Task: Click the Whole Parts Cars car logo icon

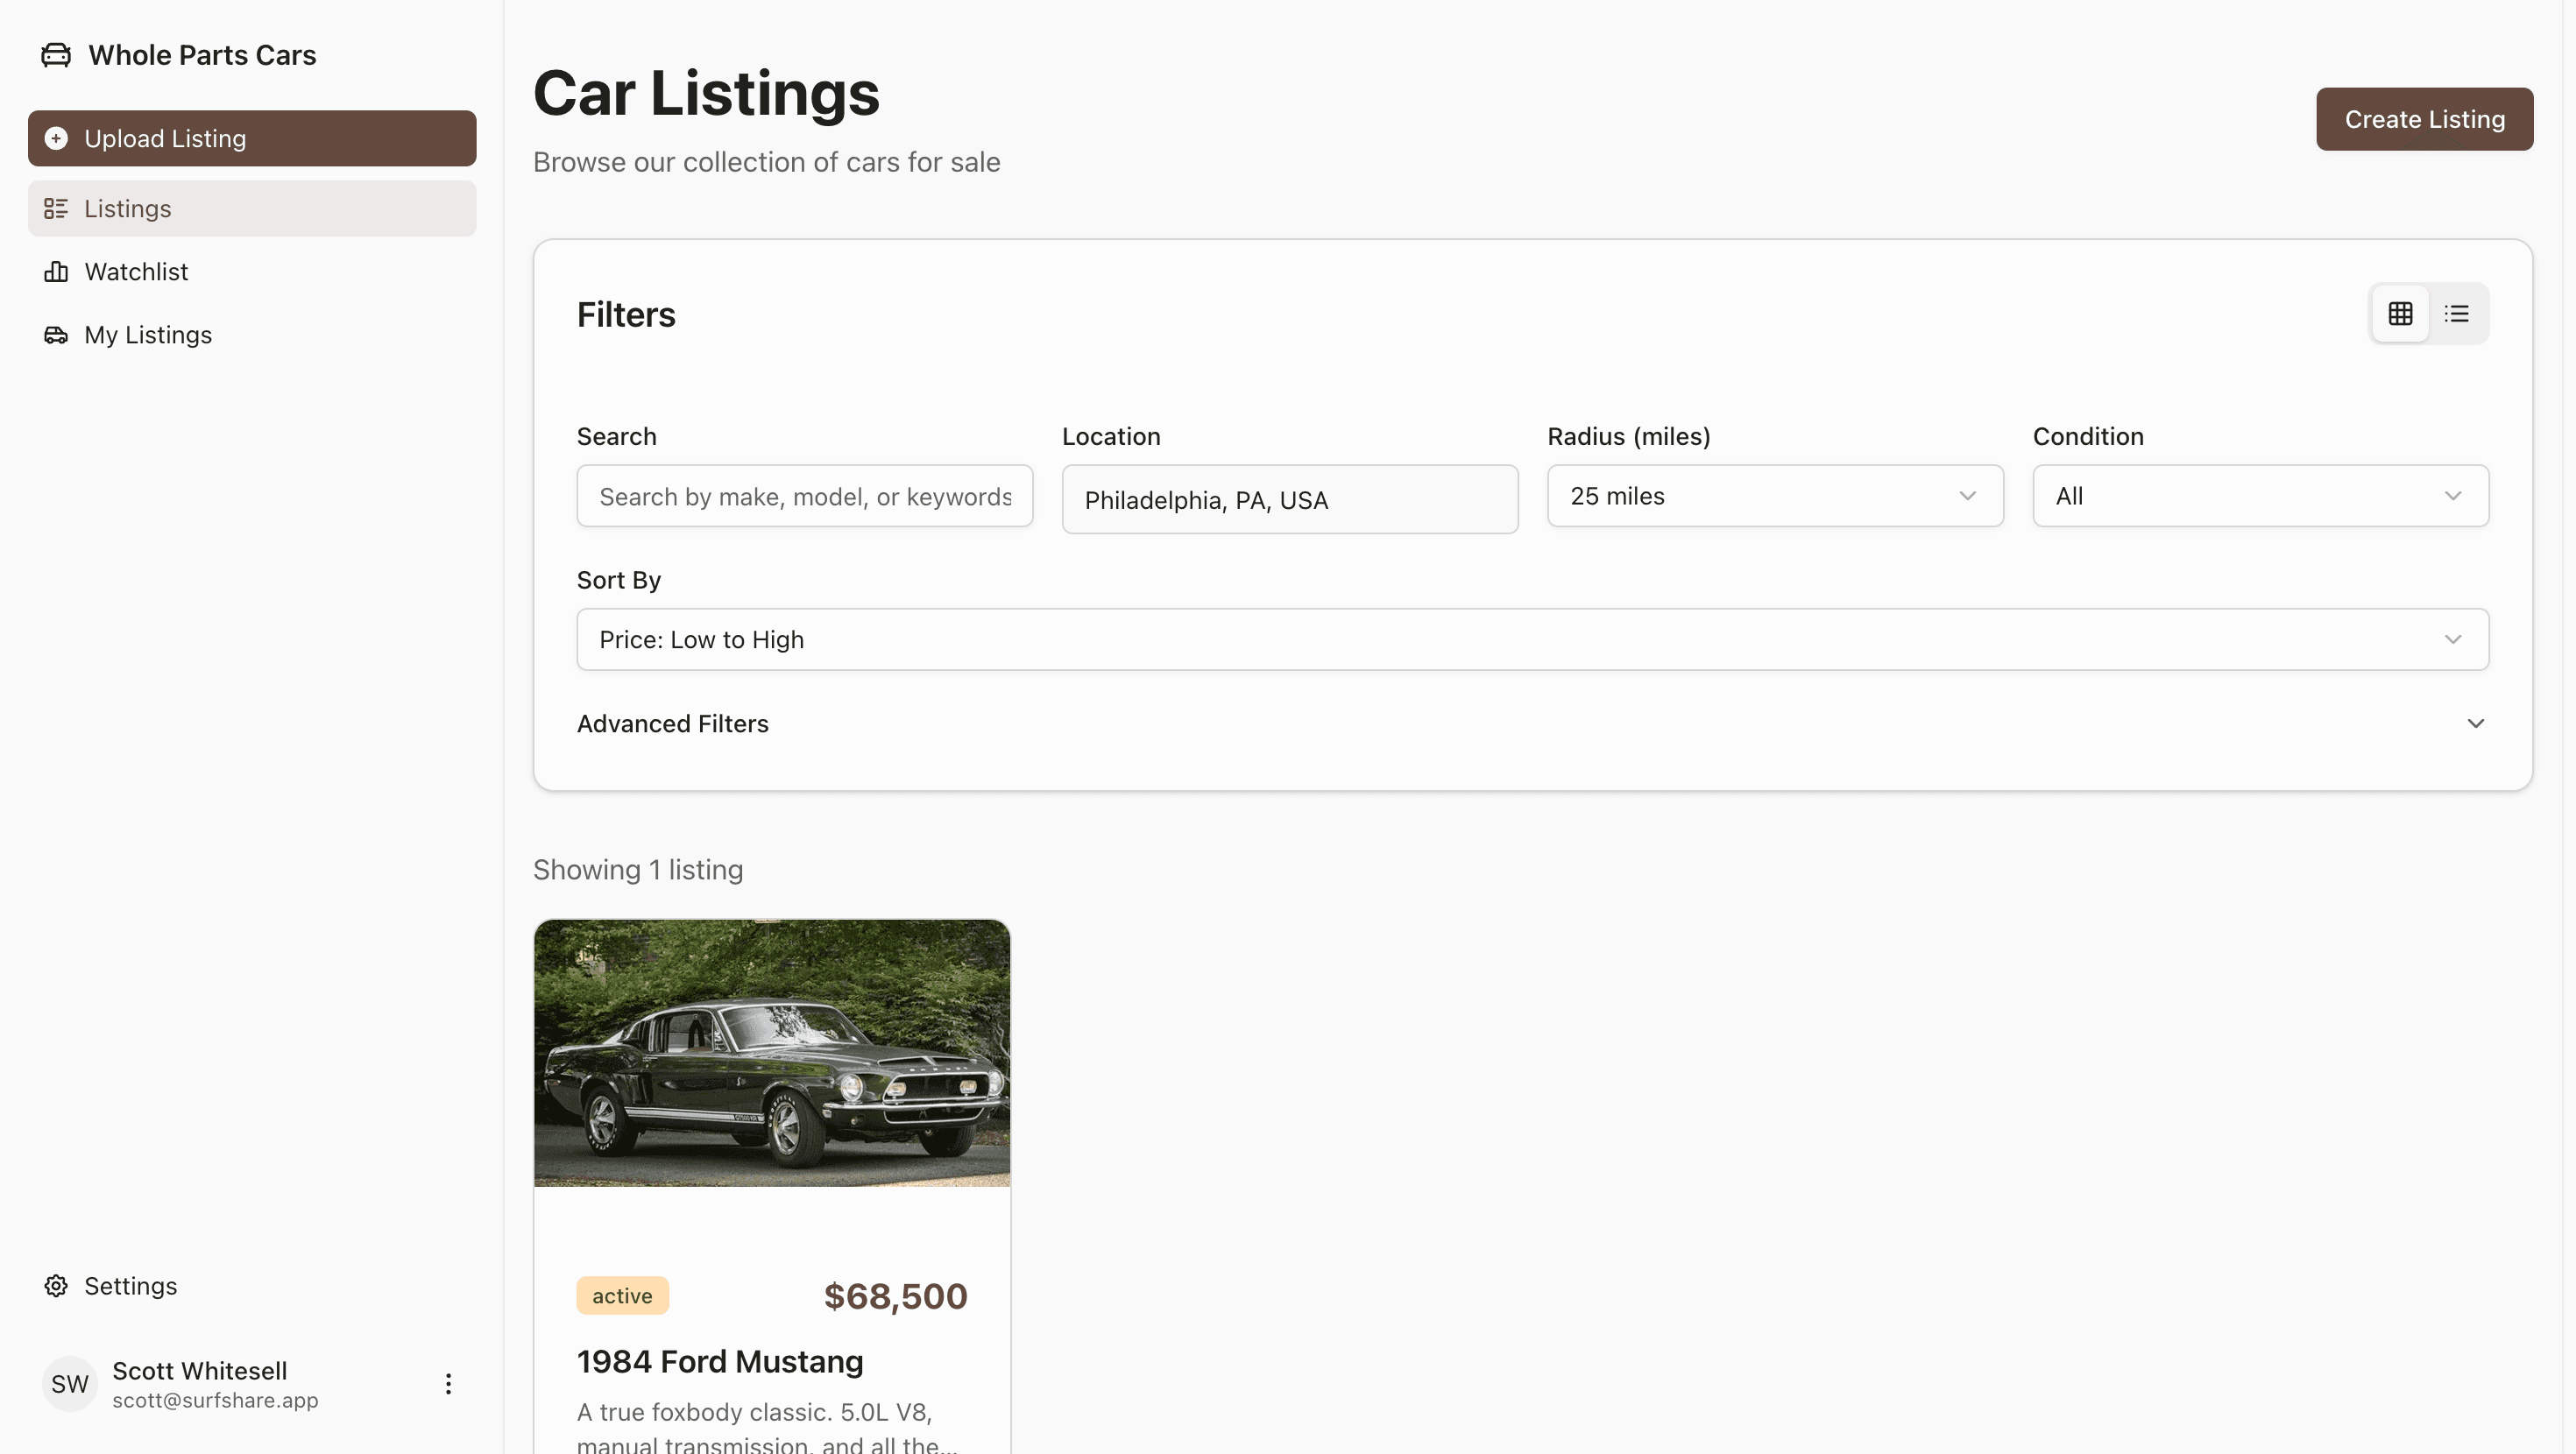Action: pyautogui.click(x=55, y=55)
